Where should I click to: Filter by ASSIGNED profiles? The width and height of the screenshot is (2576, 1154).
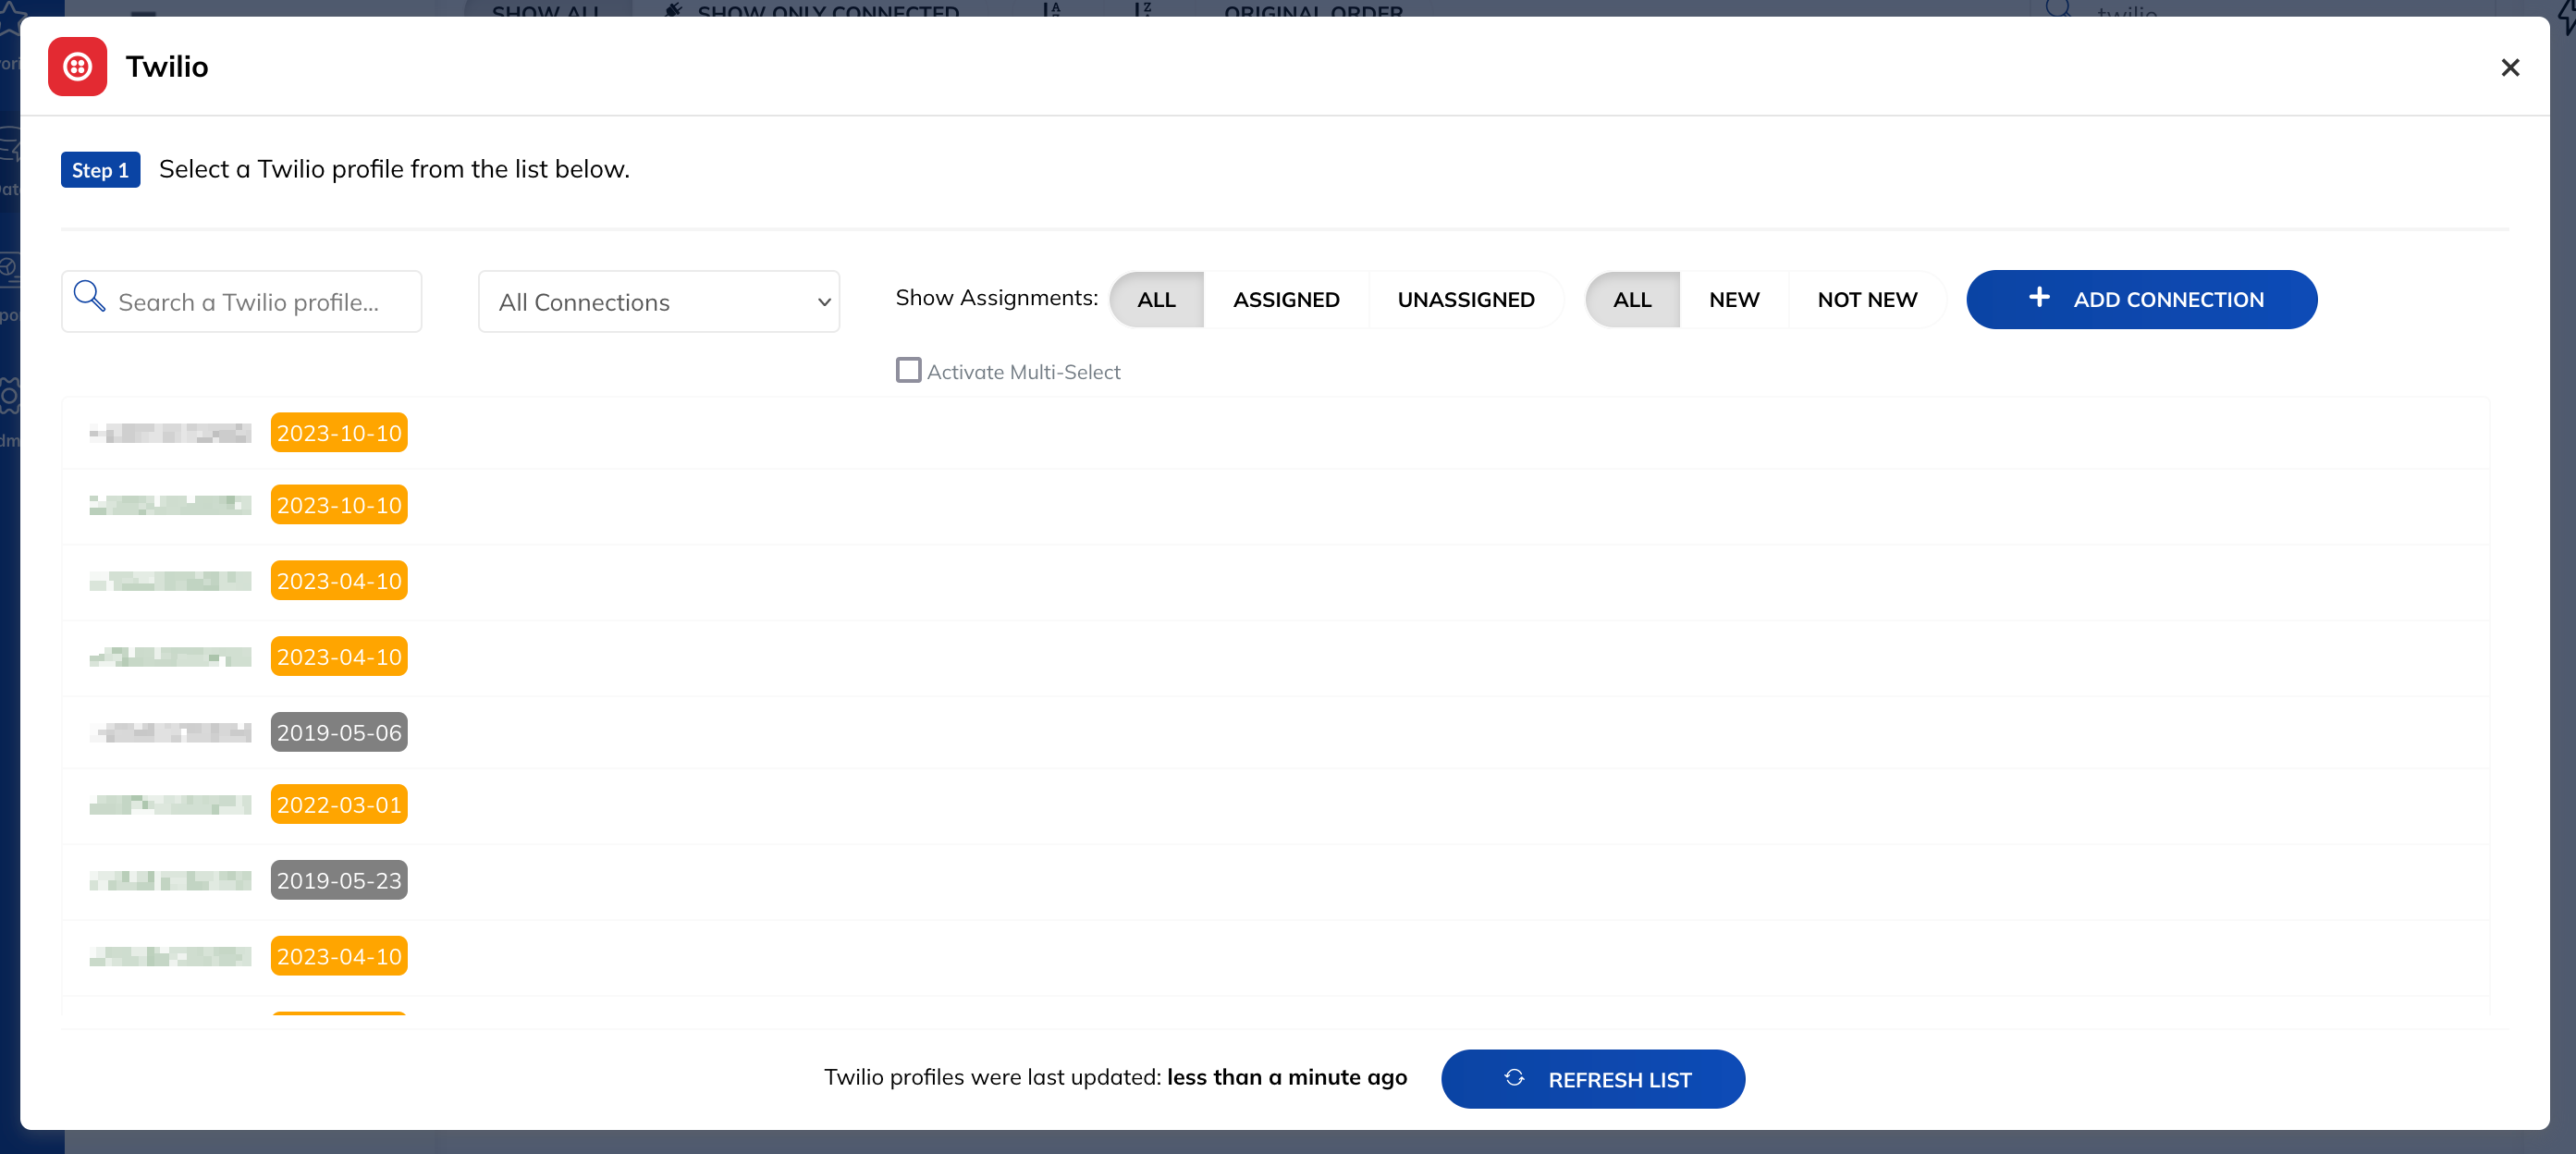tap(1286, 300)
